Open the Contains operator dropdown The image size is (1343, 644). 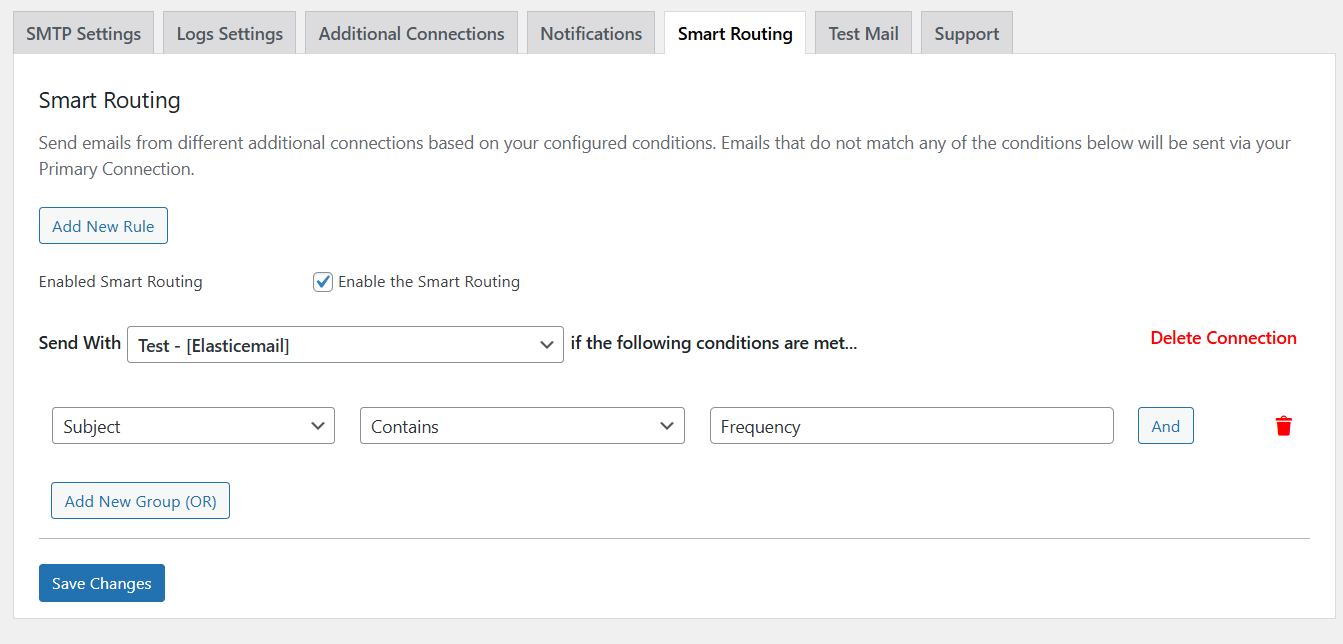[522, 425]
